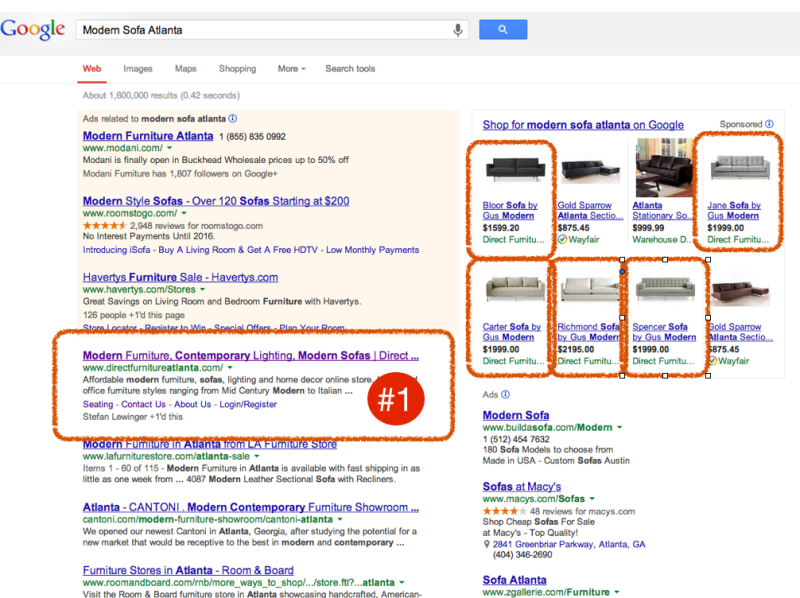
Task: Expand arrow next to macys.com/Sofas URL
Action: pyautogui.click(x=592, y=499)
